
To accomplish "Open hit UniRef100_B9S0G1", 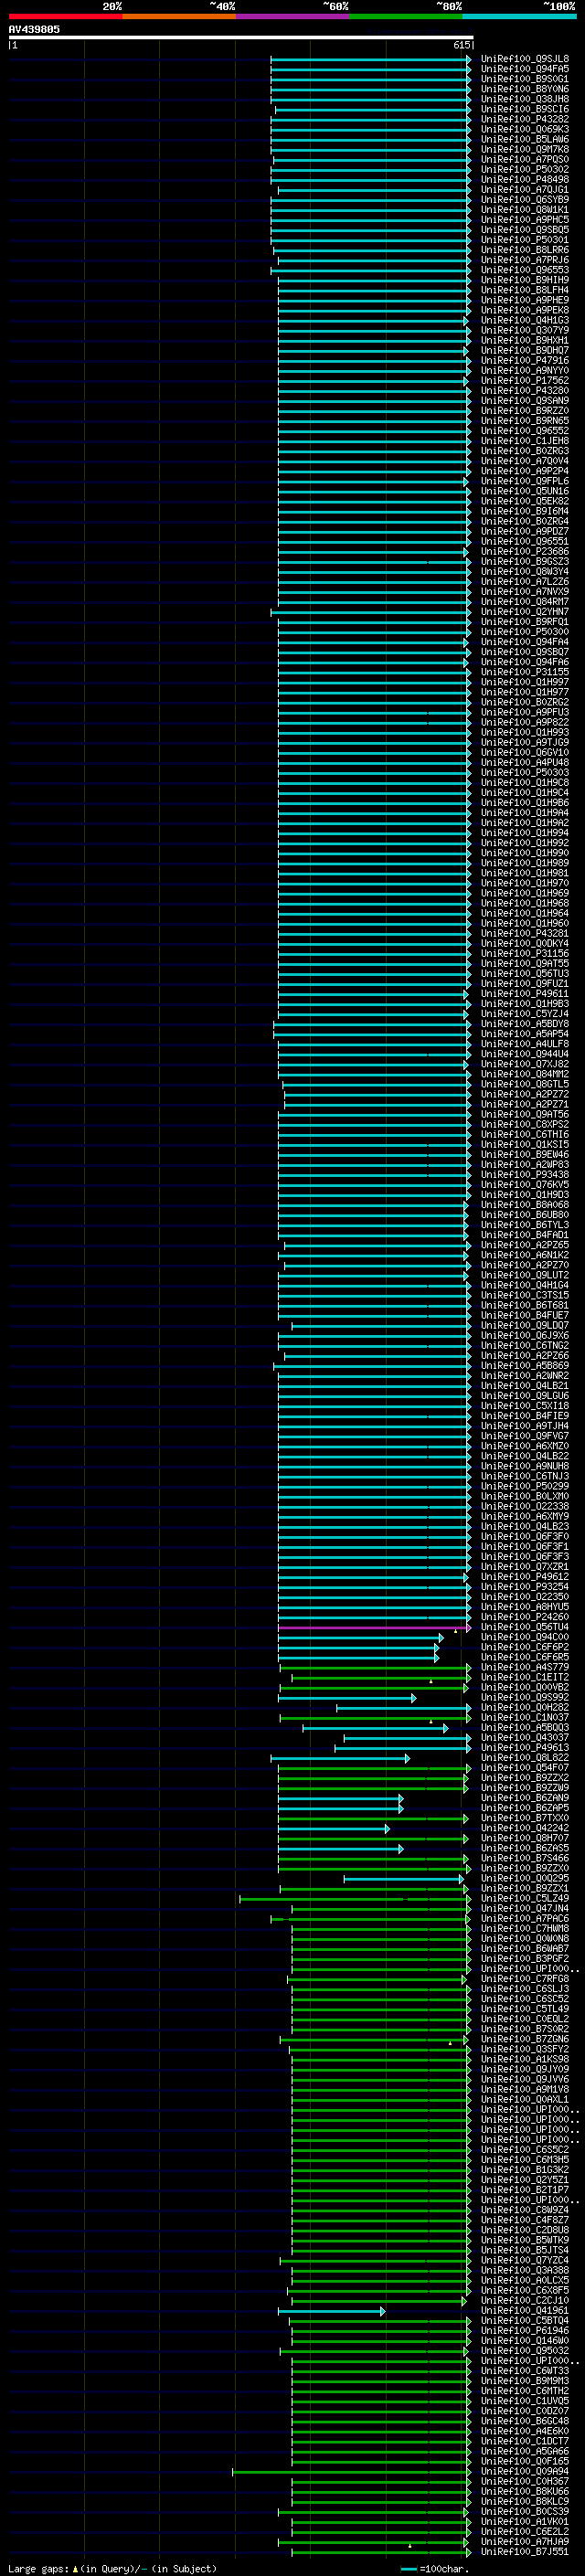I will (x=524, y=79).
